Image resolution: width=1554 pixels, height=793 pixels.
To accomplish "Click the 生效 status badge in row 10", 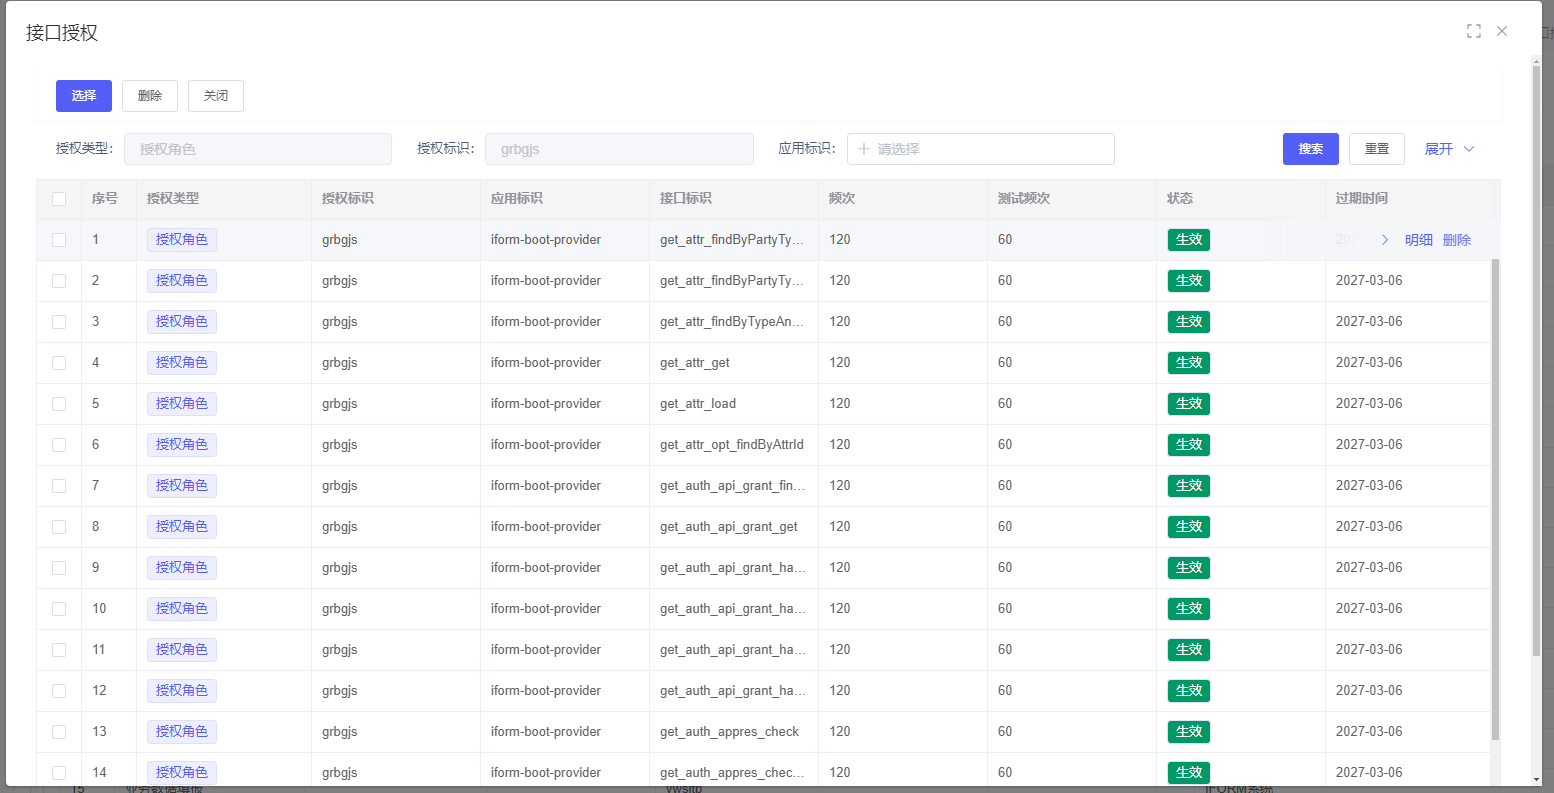I will coord(1188,609).
